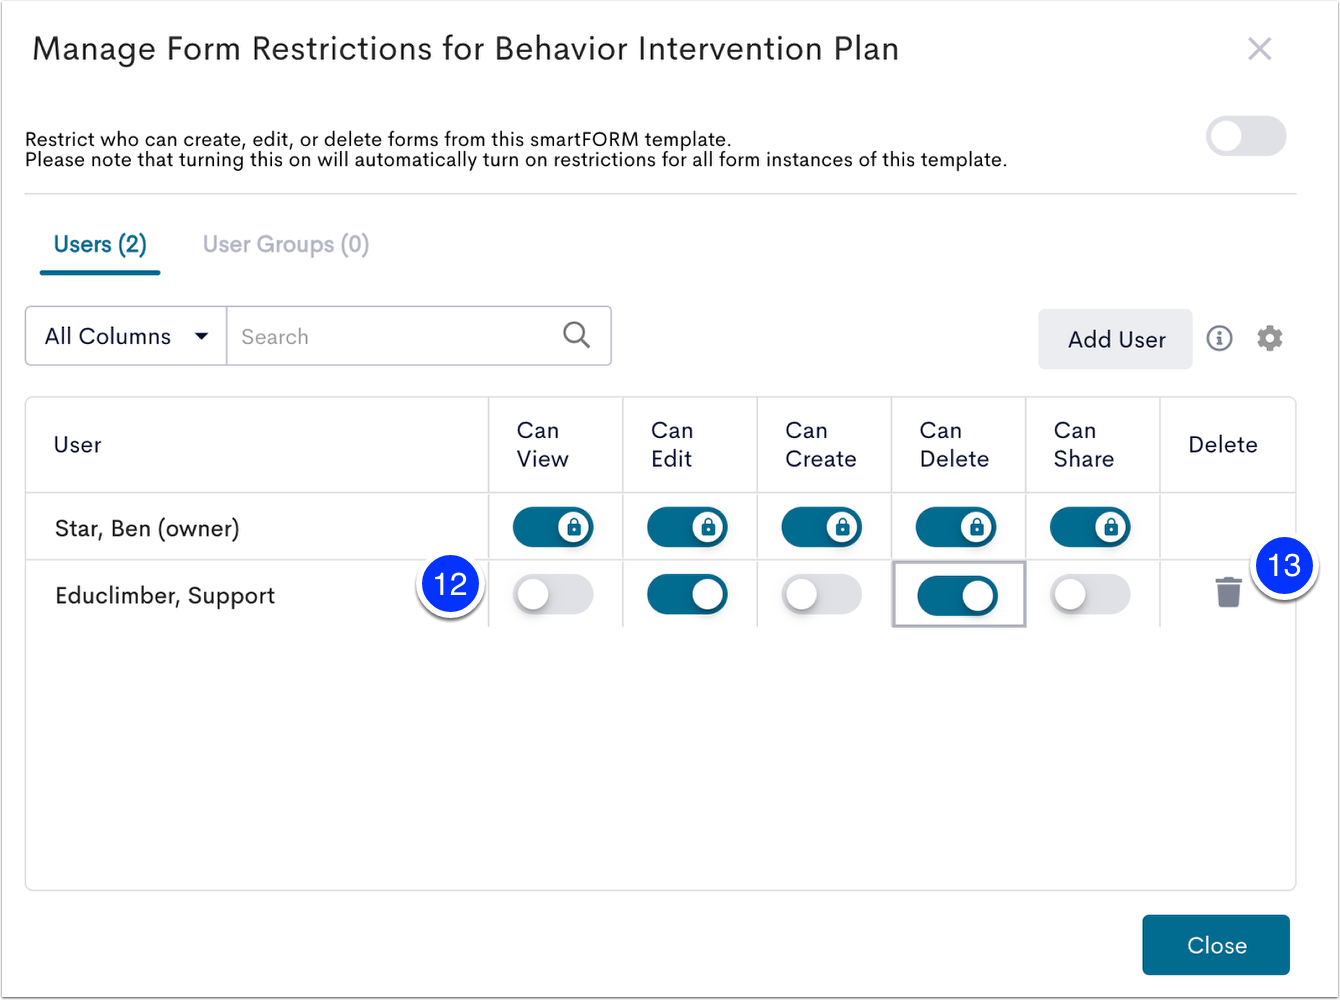Image resolution: width=1340 pixels, height=1000 pixels.
Task: Select the Educlimber, Support user name
Action: point(165,596)
